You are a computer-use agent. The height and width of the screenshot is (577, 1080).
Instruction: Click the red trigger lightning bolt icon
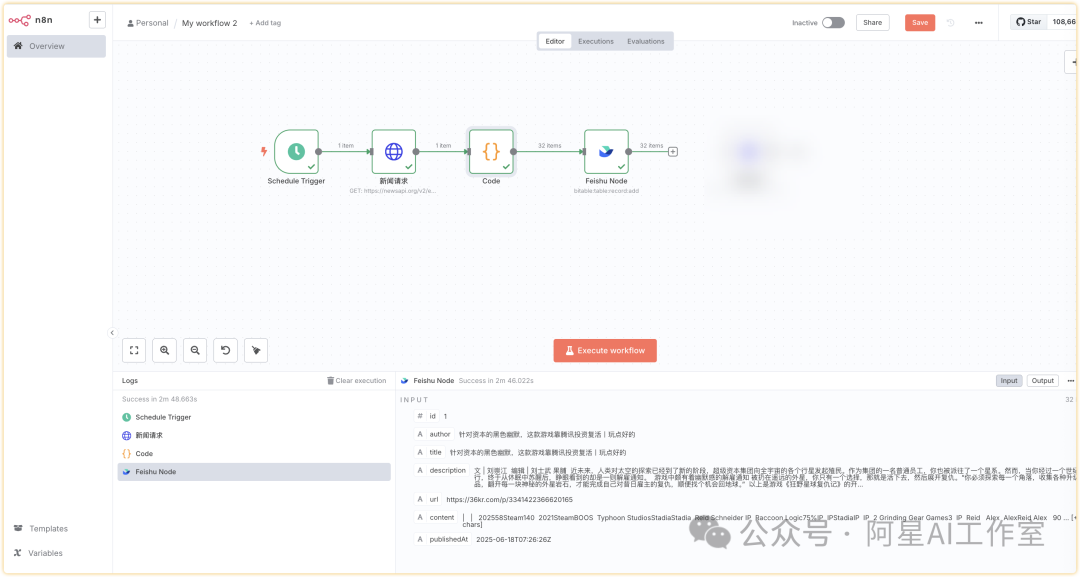pos(264,151)
